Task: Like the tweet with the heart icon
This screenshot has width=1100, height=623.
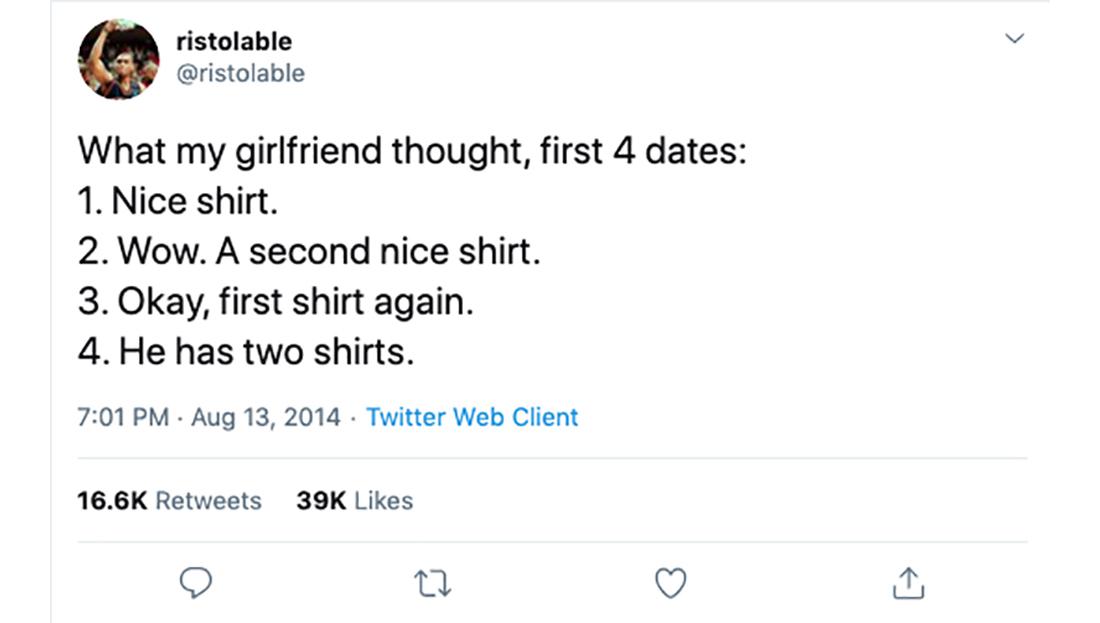Action: coord(670,583)
